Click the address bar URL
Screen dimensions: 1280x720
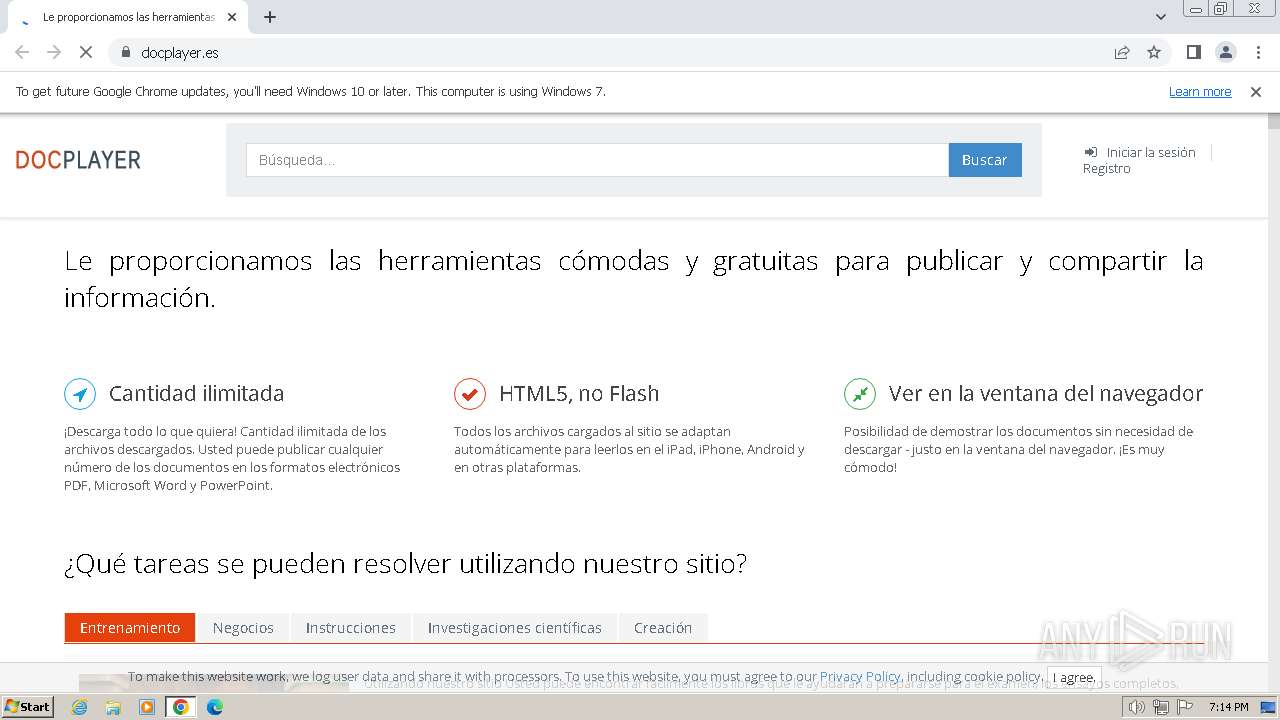(180, 52)
